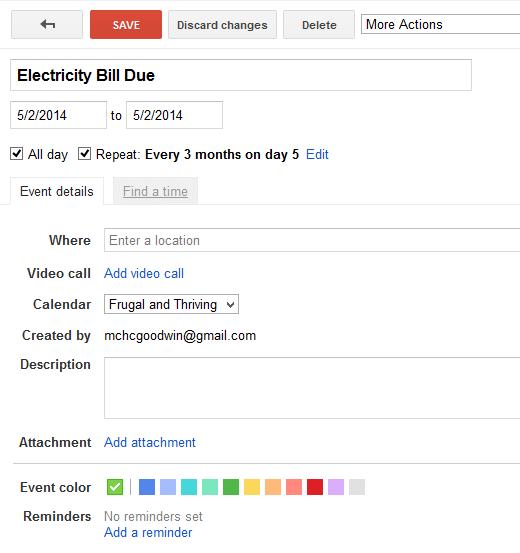Screen dimensions: 520x553
Task: Select the Event details tab
Action: (57, 191)
